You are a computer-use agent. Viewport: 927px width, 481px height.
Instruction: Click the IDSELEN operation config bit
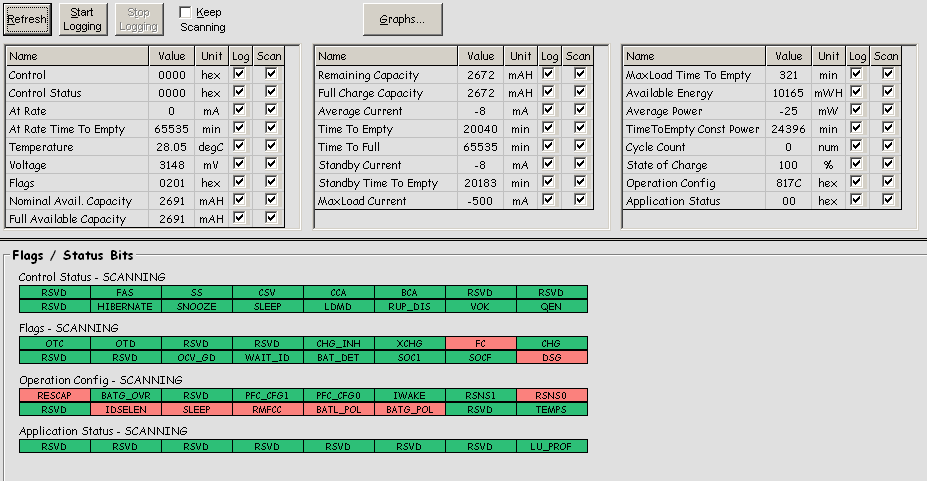click(125, 410)
